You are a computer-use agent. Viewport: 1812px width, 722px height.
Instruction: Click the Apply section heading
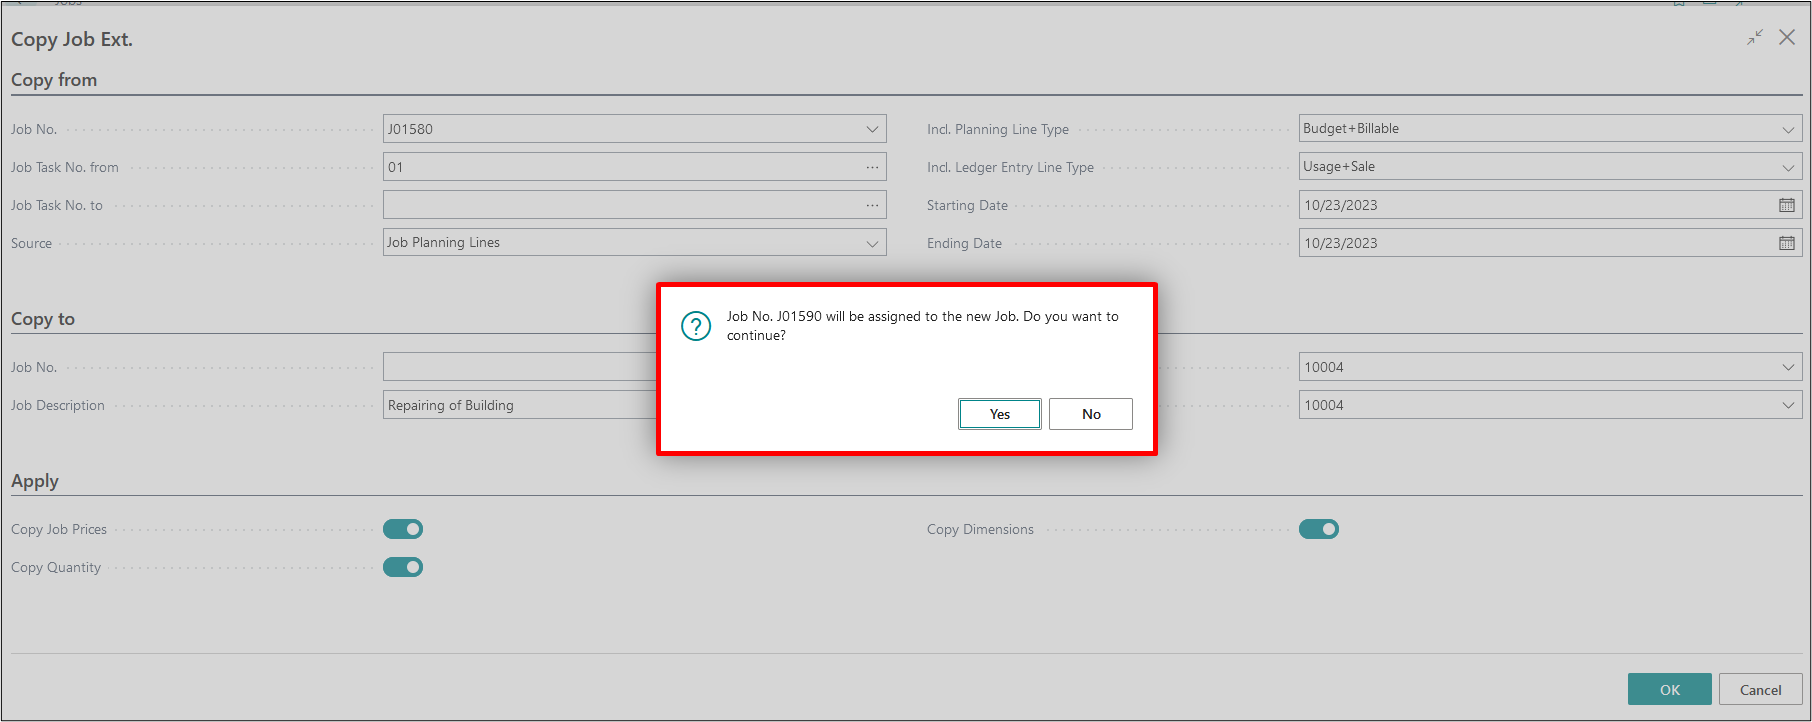point(35,481)
